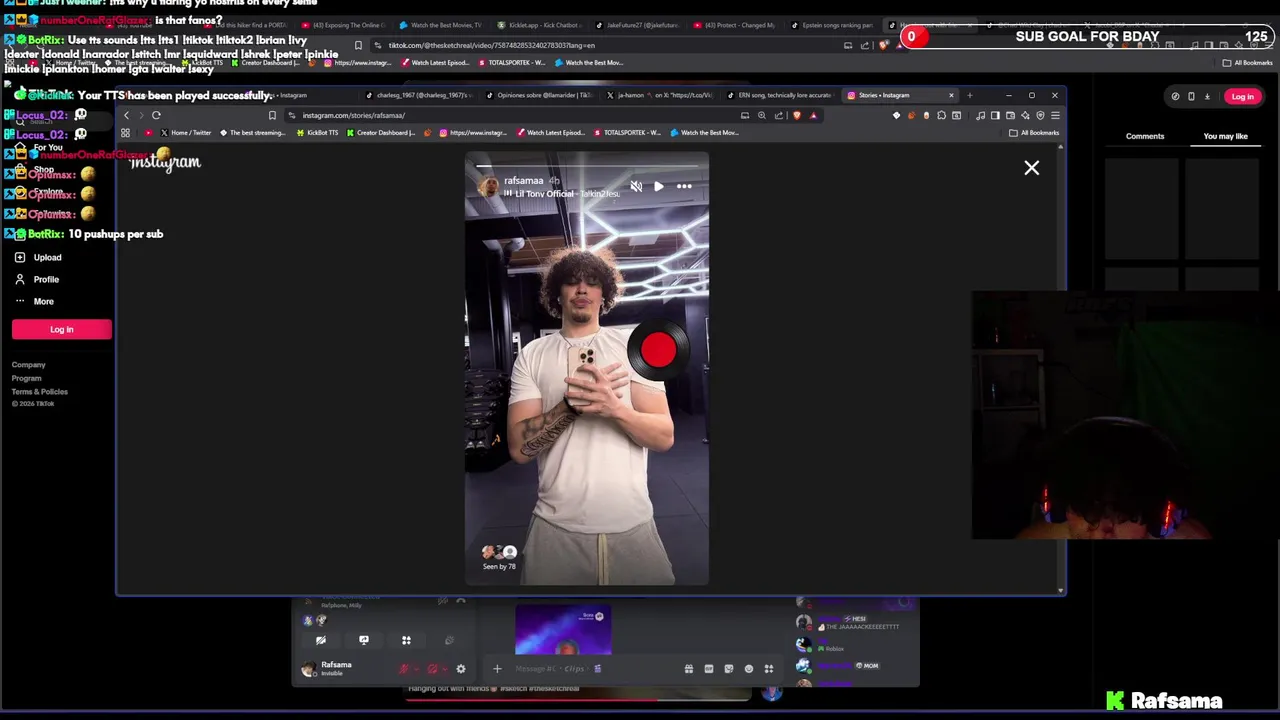
Task: Click the TikTok video progress bar
Action: pos(580,699)
